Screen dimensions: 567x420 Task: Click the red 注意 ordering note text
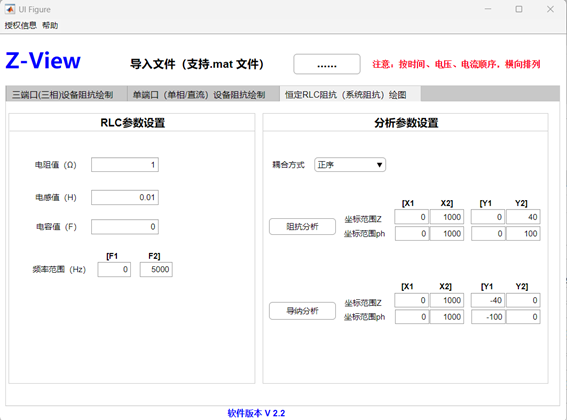pos(456,64)
